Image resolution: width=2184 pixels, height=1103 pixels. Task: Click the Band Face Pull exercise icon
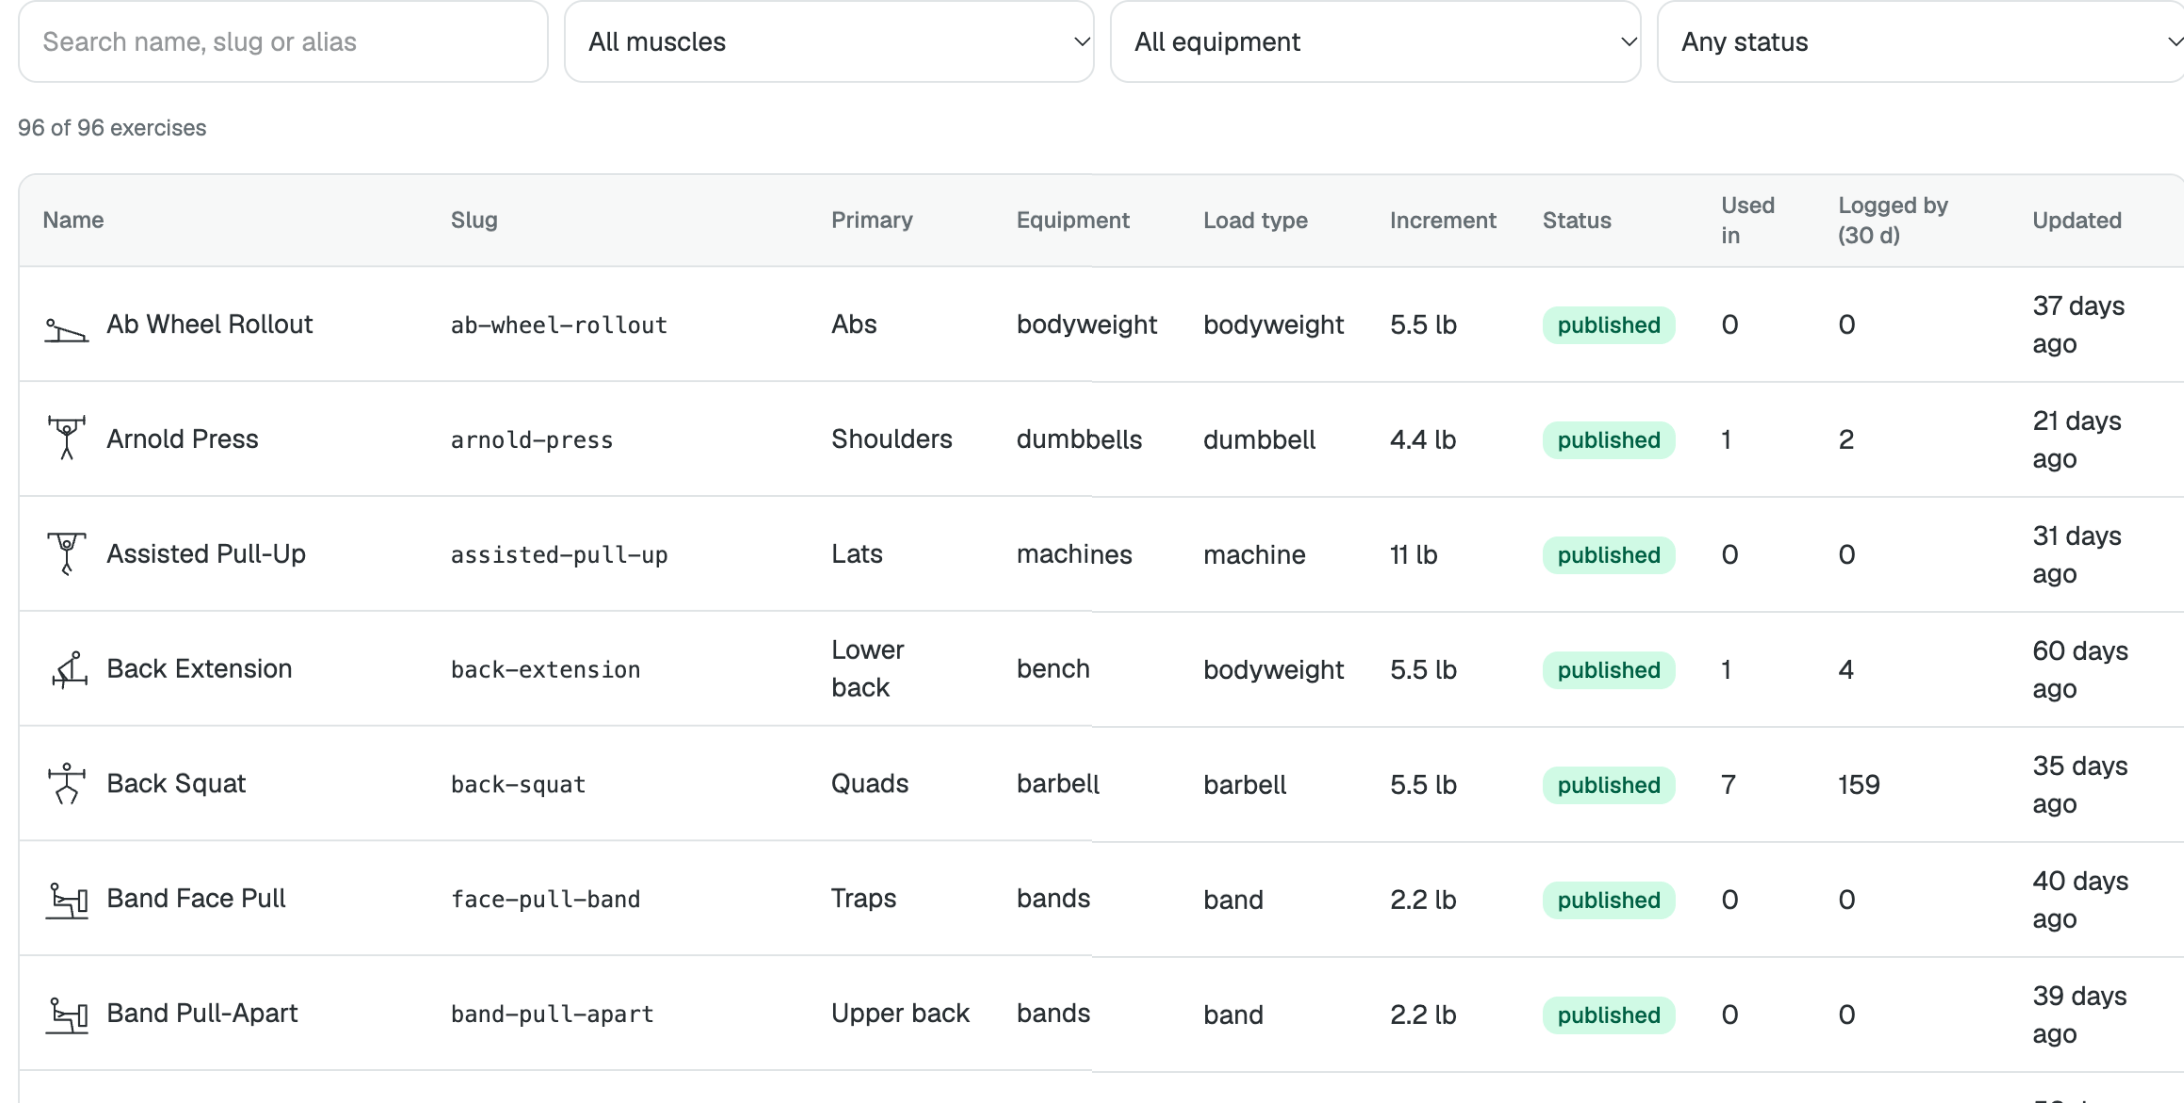point(67,900)
